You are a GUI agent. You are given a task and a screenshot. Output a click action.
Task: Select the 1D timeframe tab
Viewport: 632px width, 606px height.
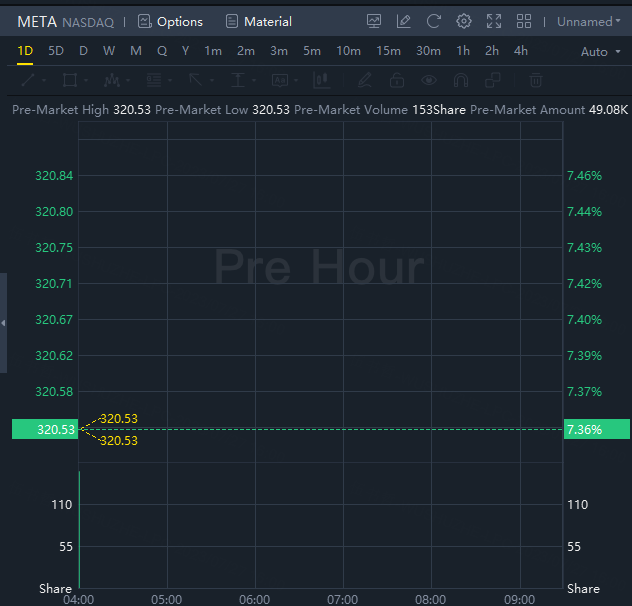25,51
